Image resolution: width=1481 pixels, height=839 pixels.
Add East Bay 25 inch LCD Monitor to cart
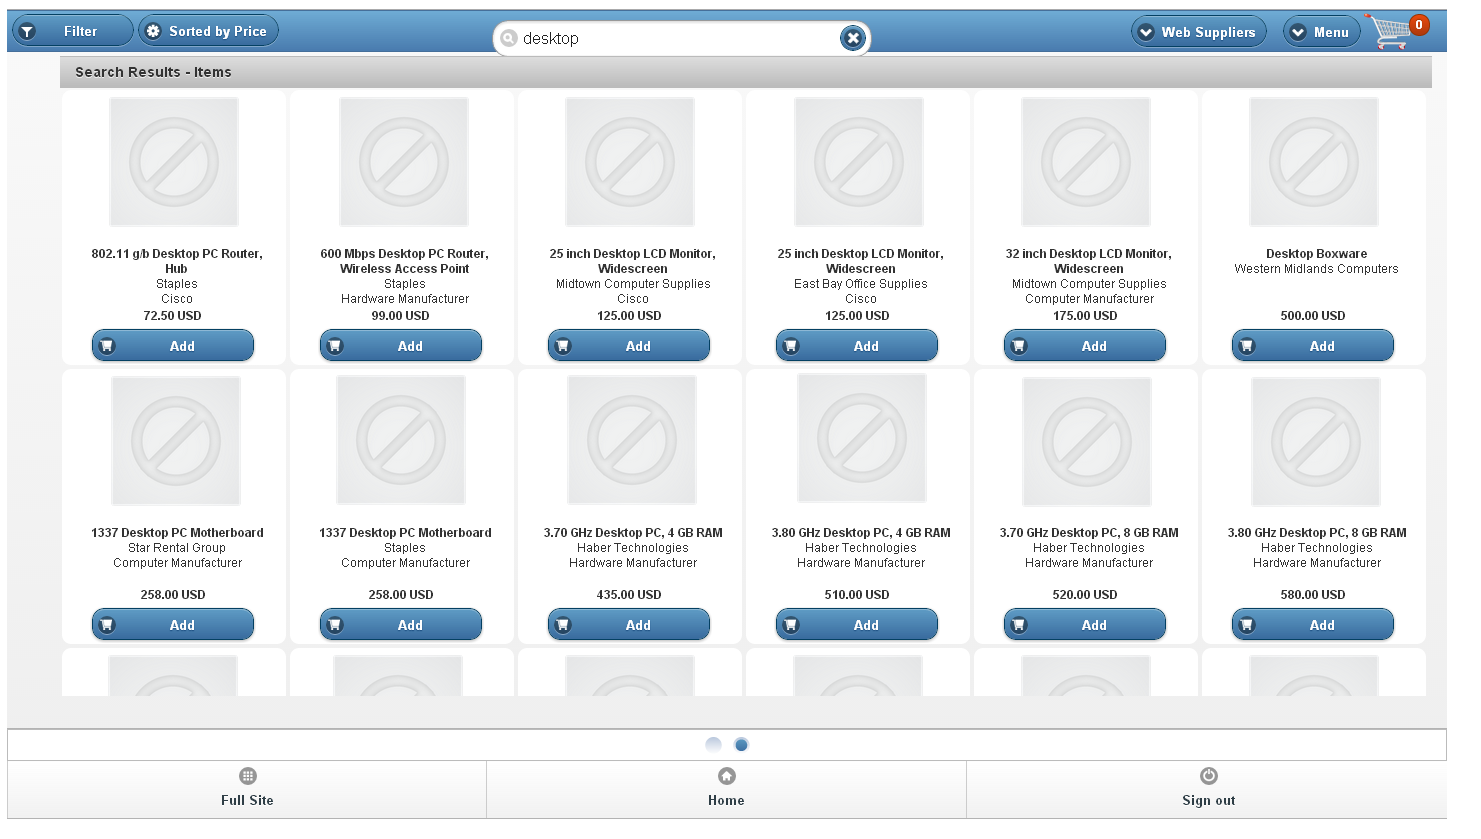(x=857, y=346)
